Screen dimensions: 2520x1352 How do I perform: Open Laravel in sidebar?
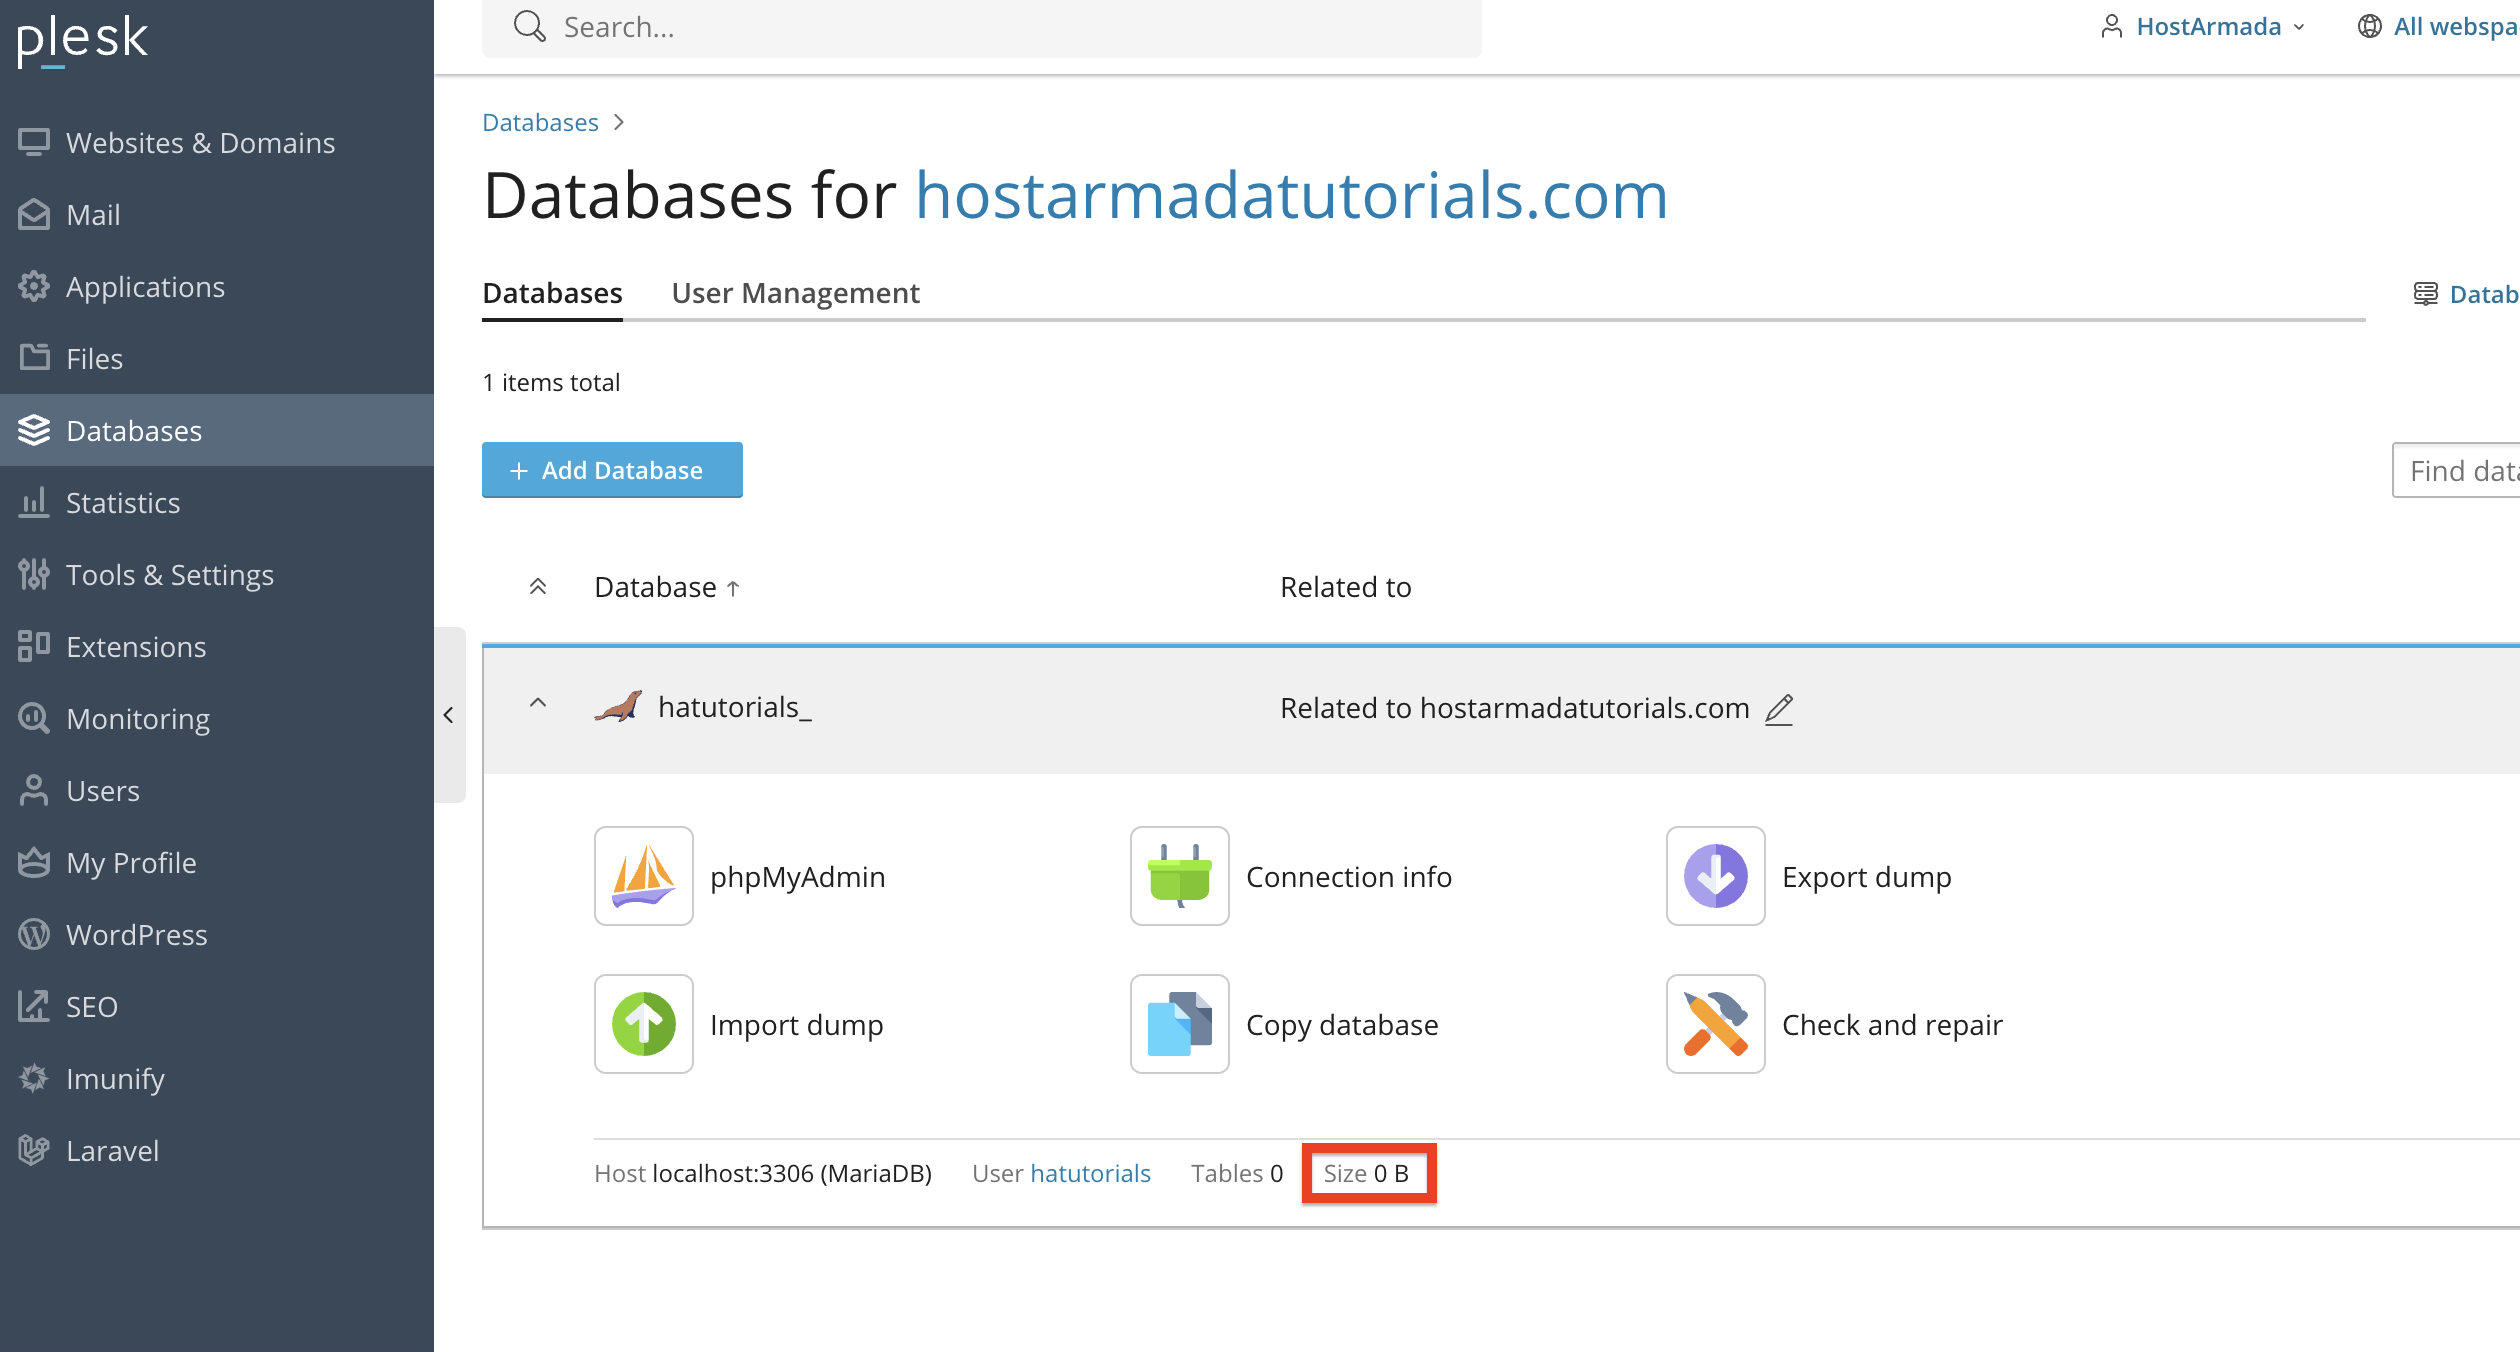(217, 1151)
